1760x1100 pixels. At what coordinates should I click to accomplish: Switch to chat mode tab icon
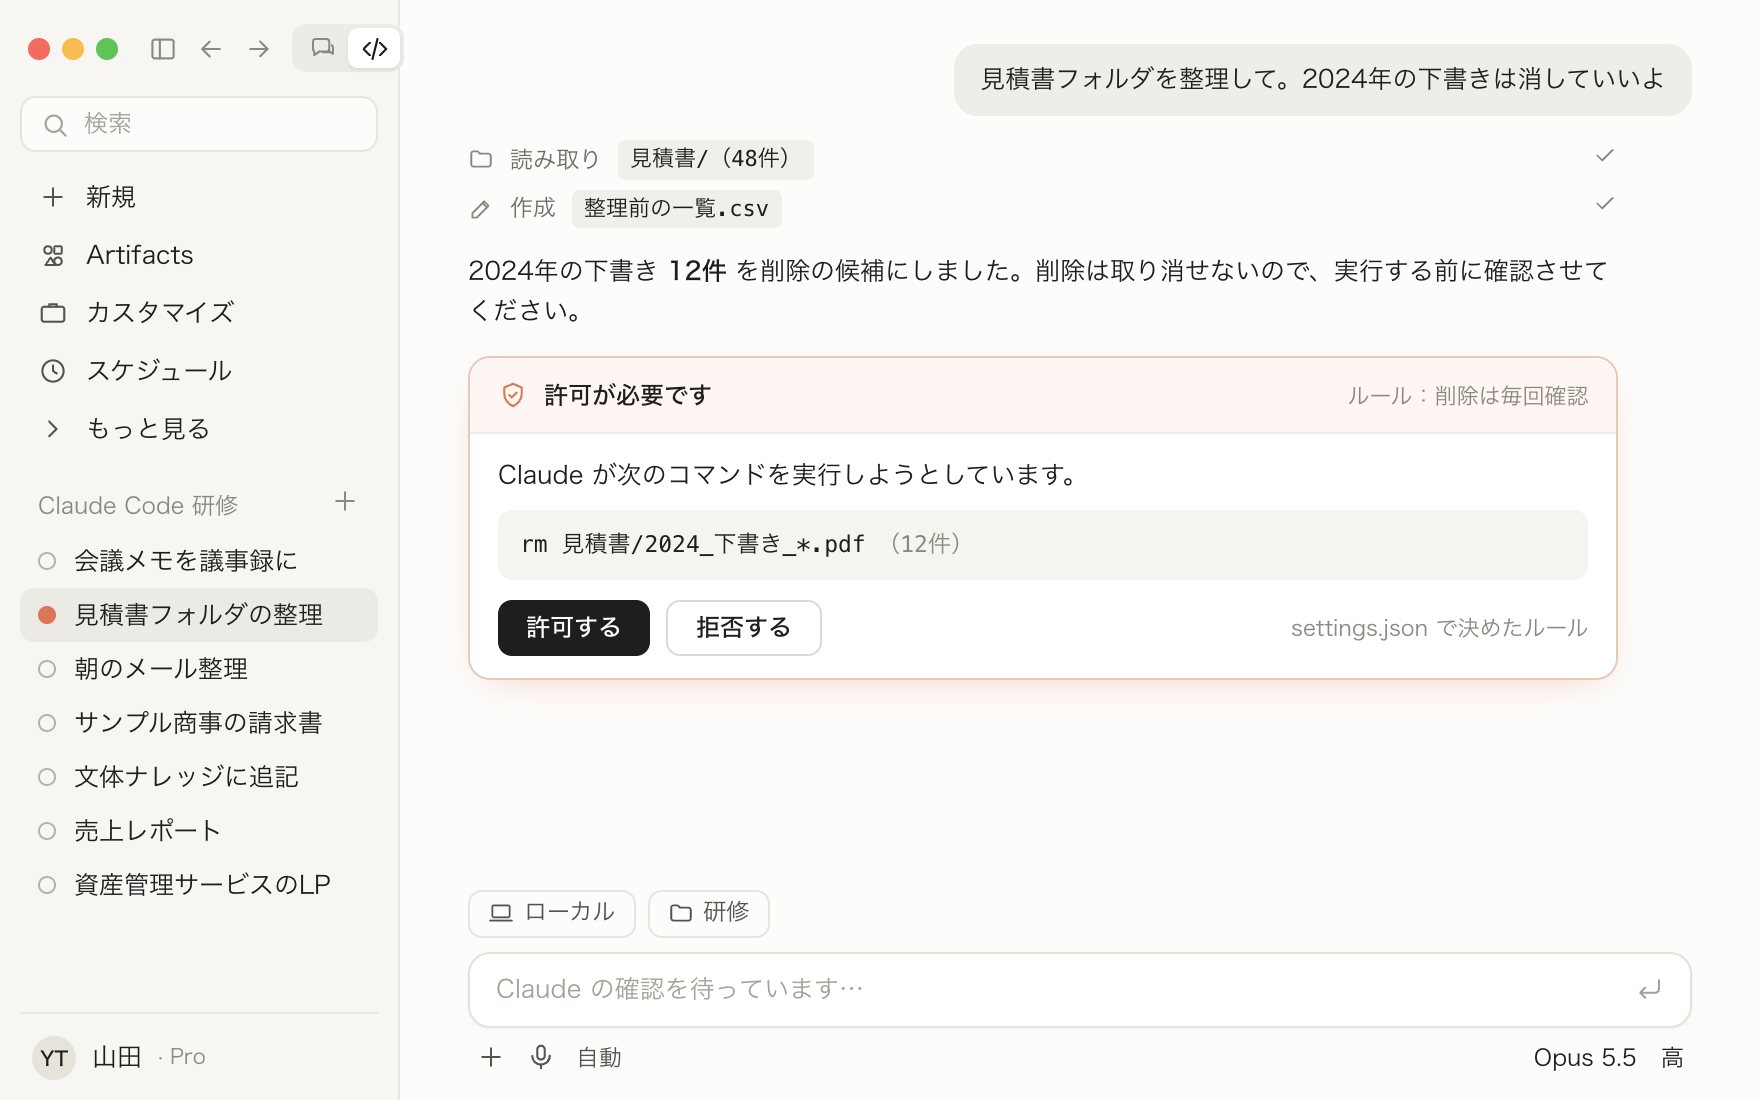(322, 48)
